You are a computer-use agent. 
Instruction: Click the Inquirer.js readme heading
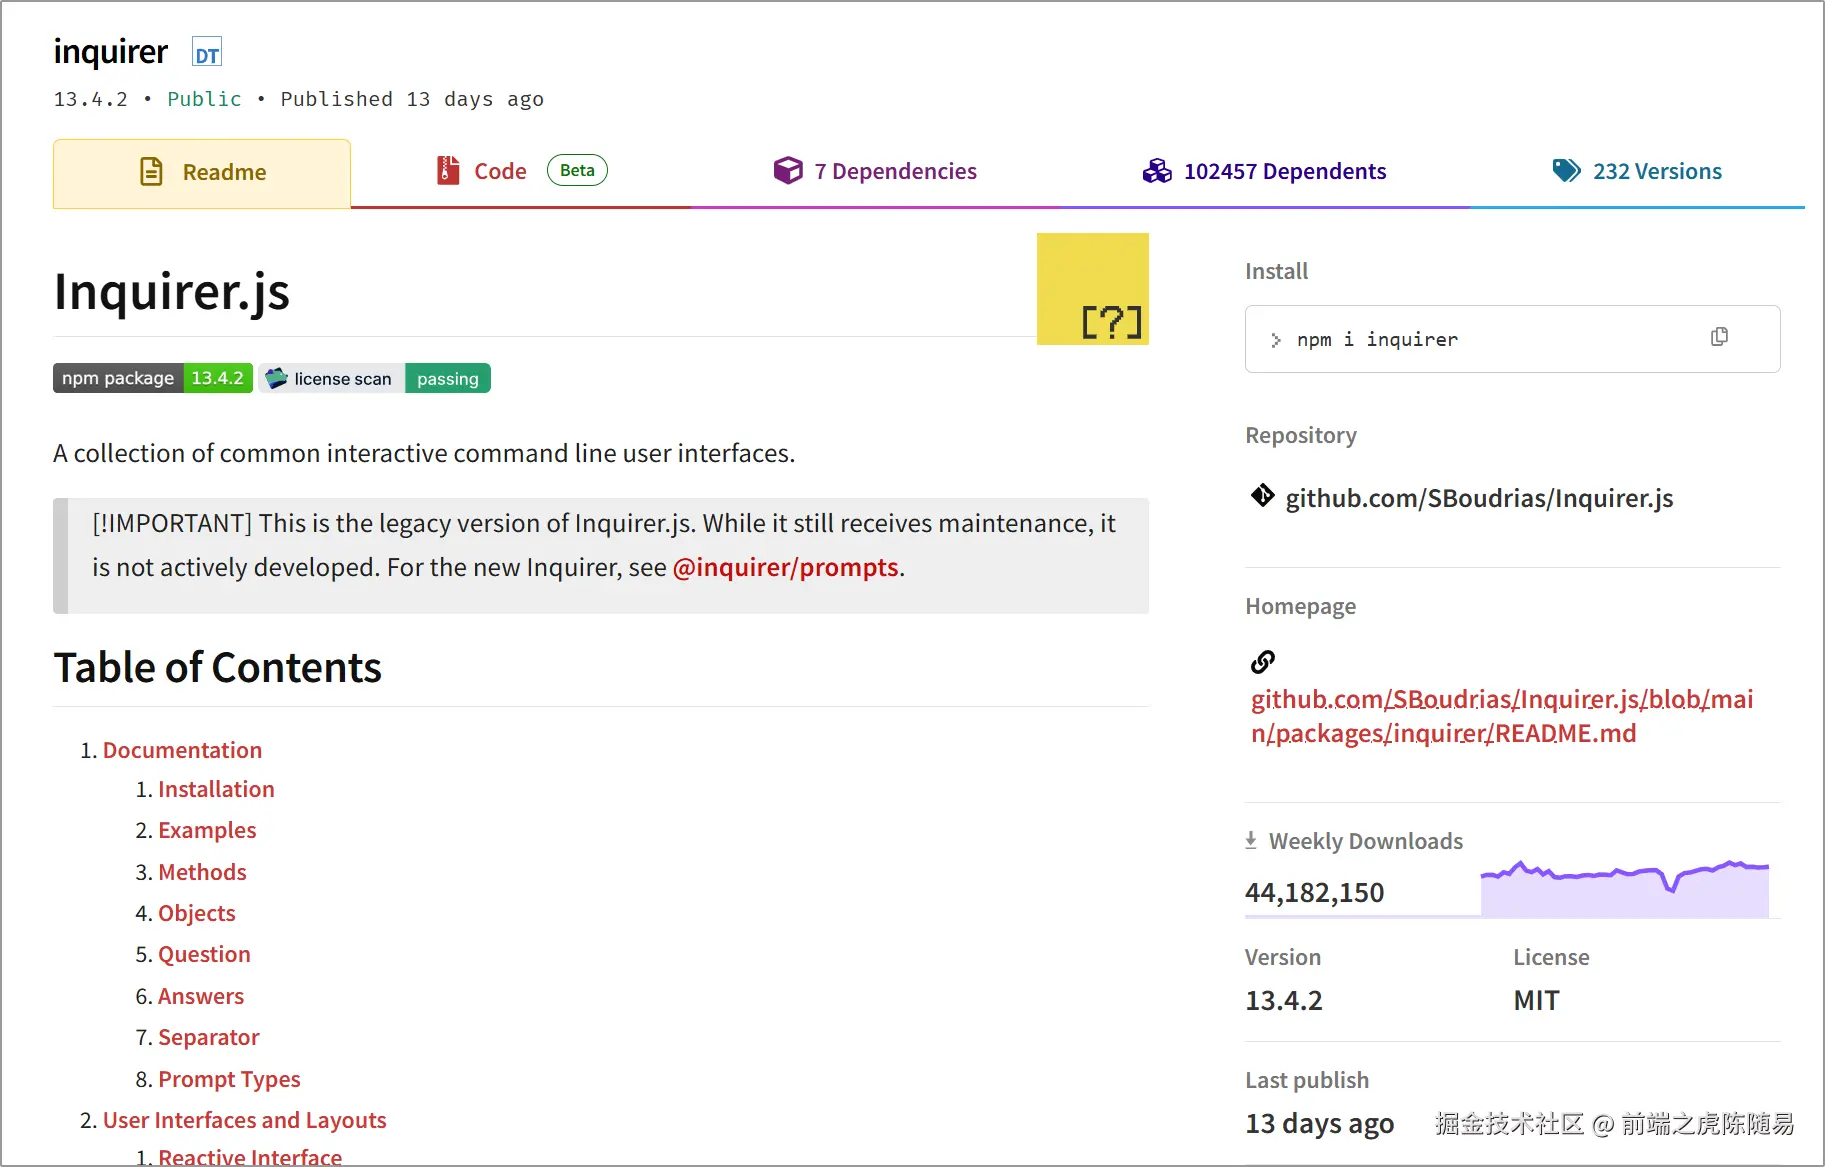172,291
